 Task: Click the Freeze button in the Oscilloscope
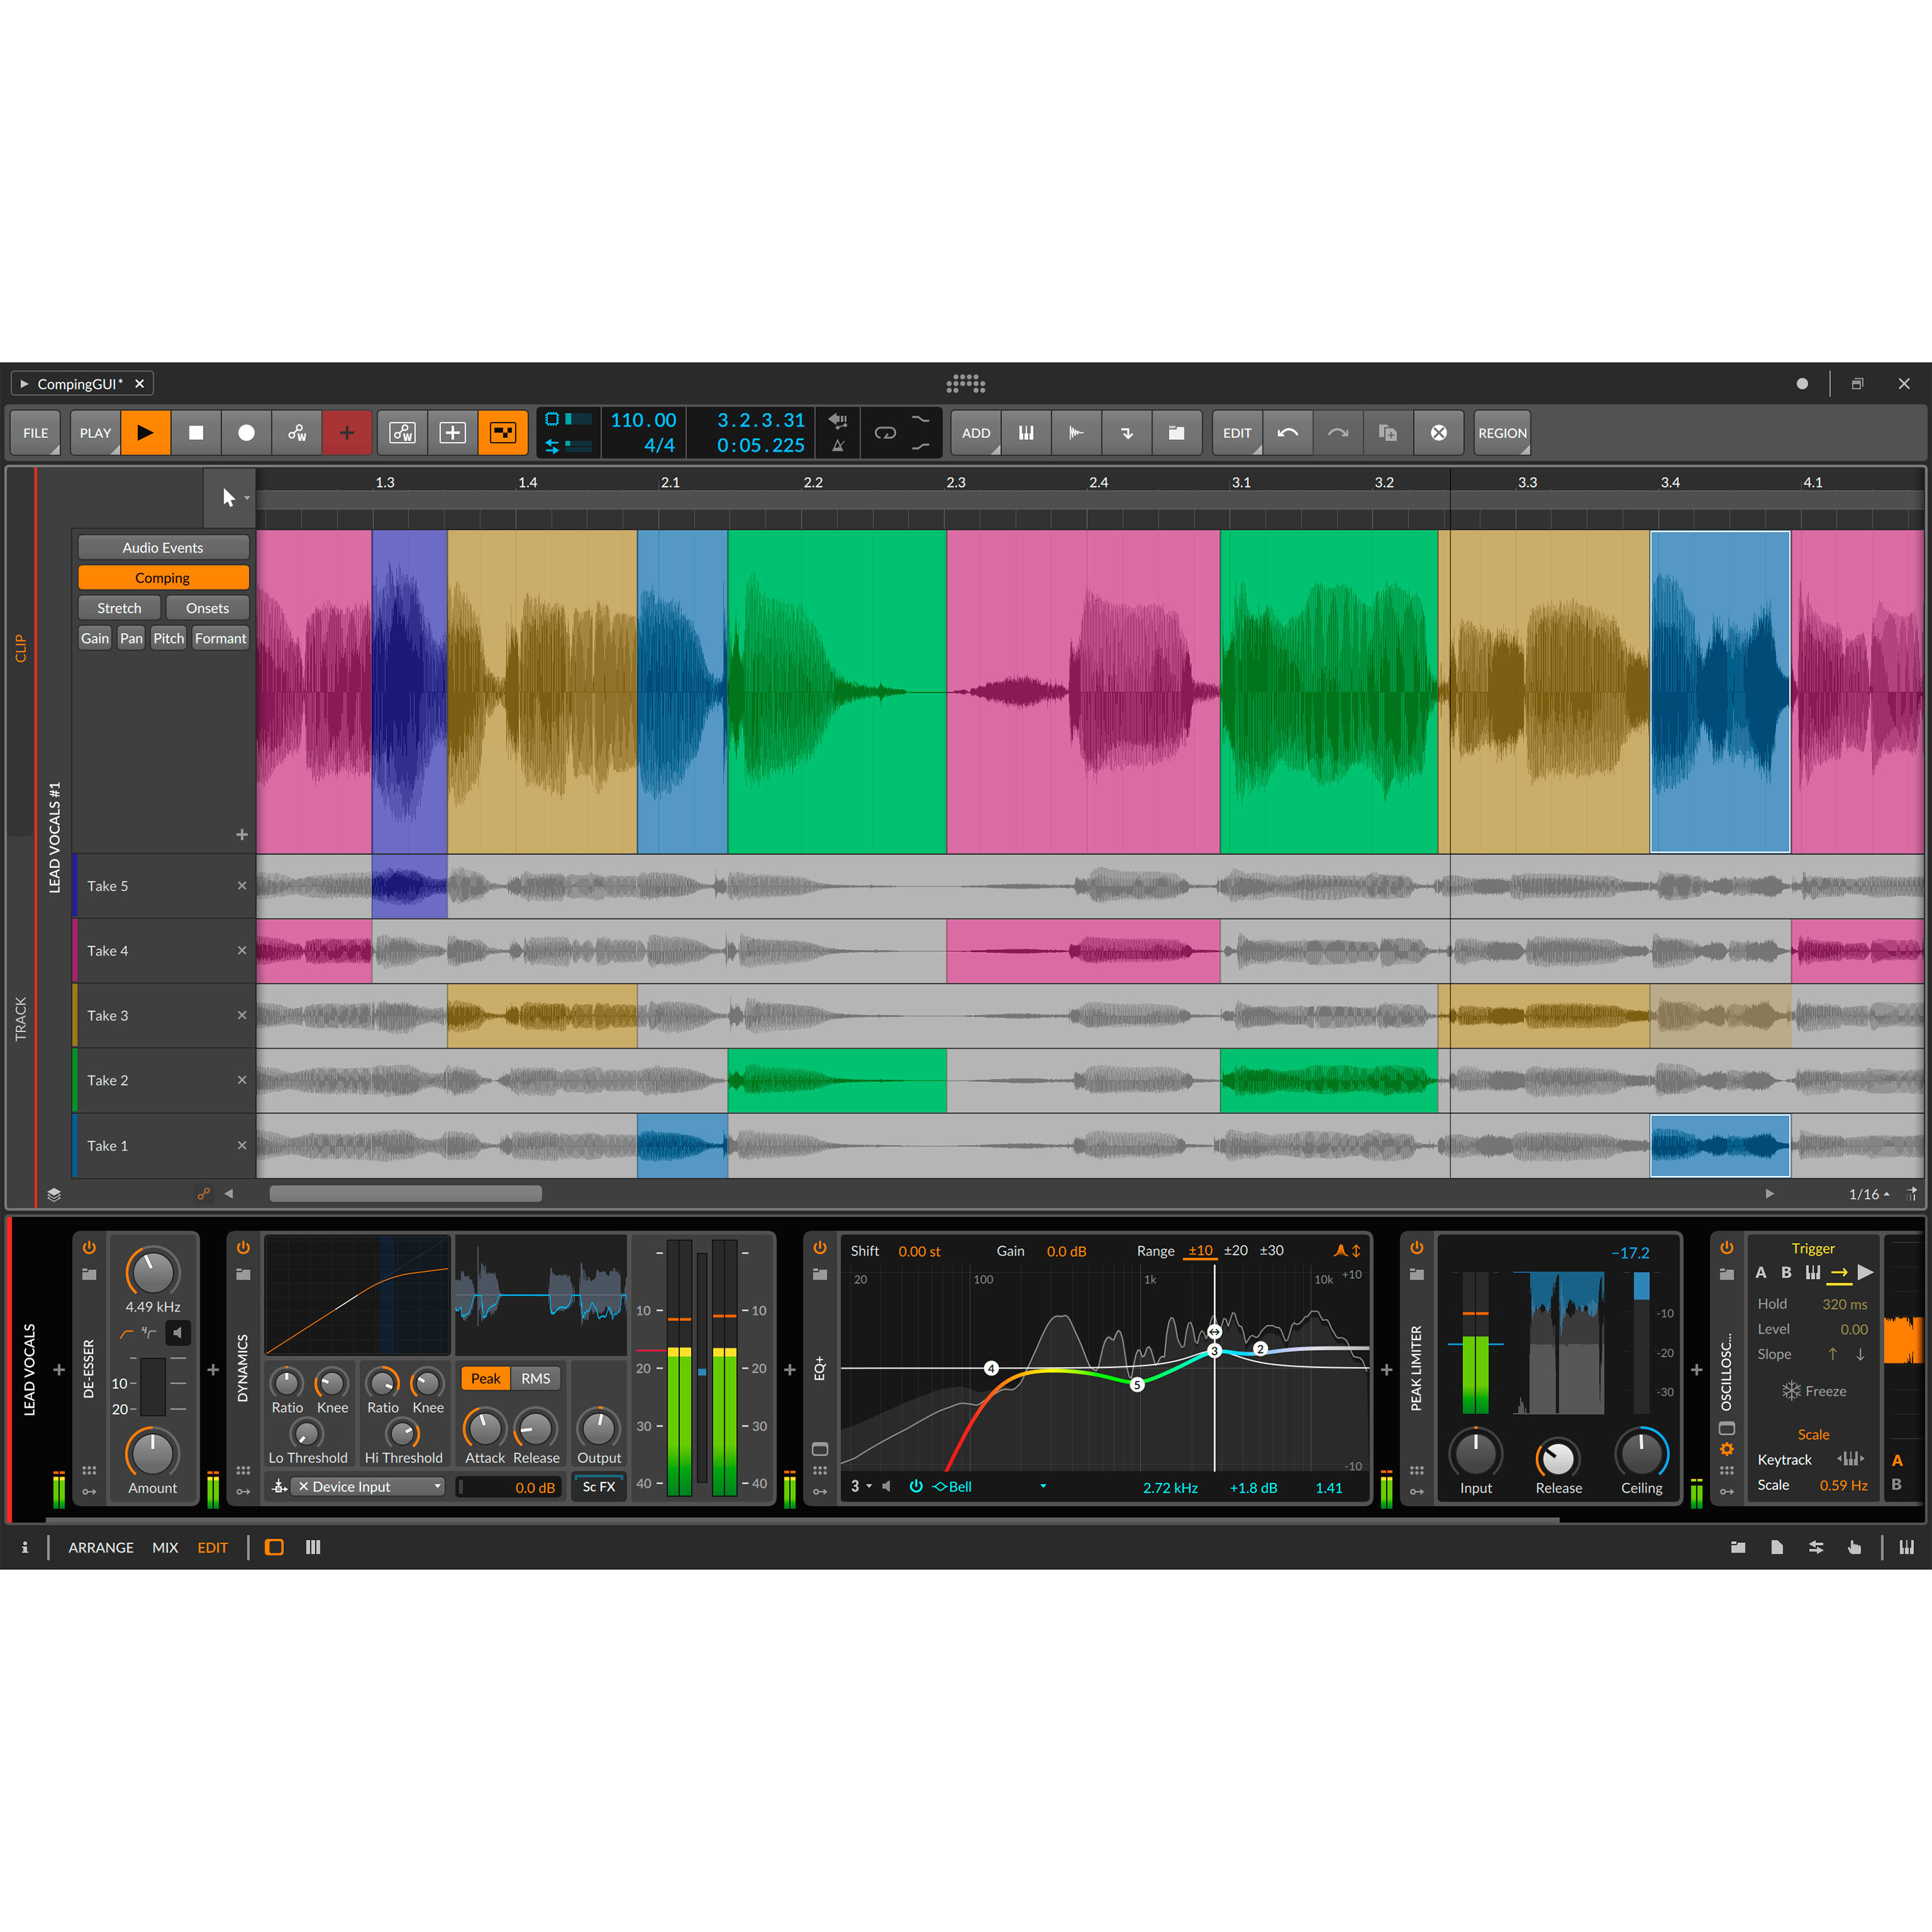coord(1815,1390)
